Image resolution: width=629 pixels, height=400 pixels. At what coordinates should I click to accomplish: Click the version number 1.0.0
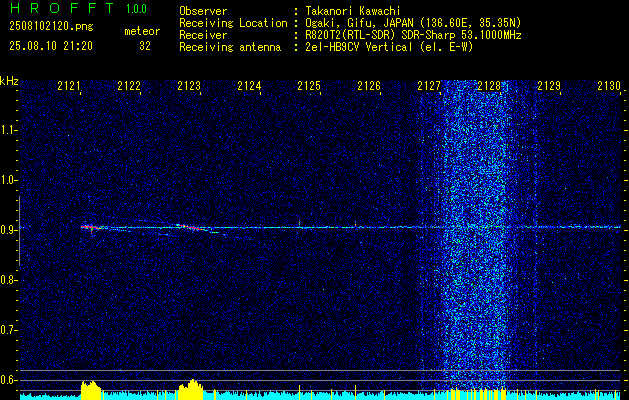136,8
